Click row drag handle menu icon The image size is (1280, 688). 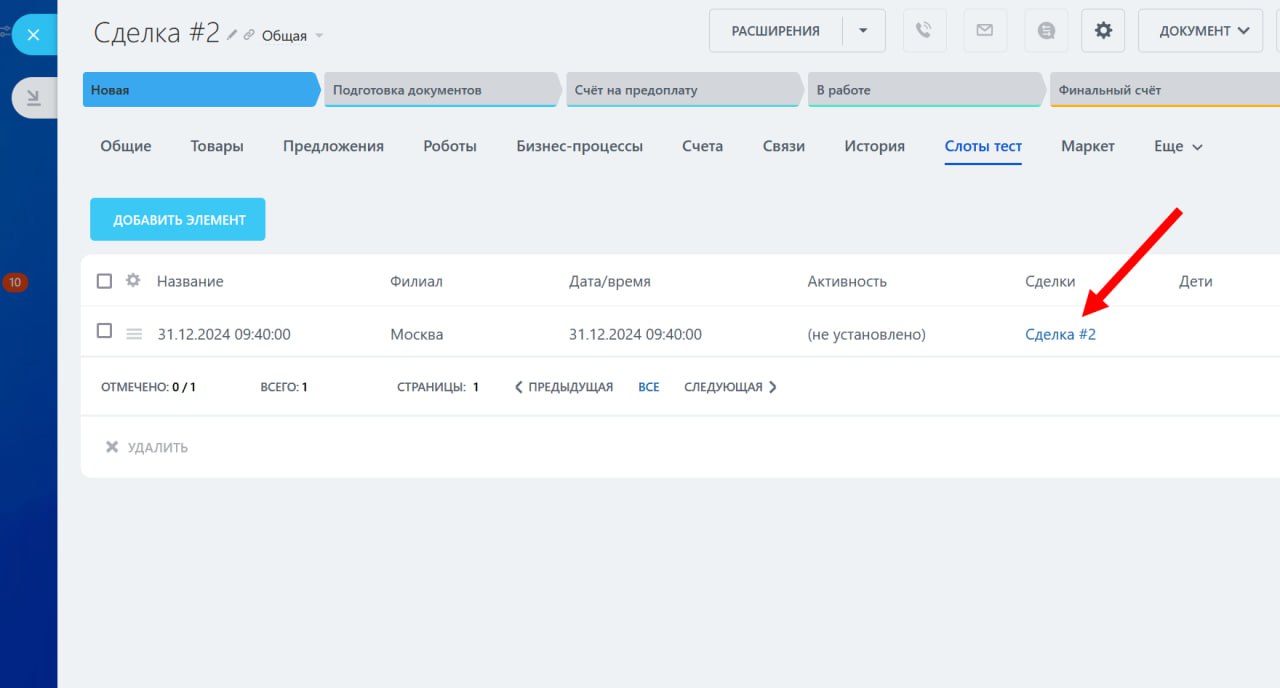pyautogui.click(x=134, y=334)
